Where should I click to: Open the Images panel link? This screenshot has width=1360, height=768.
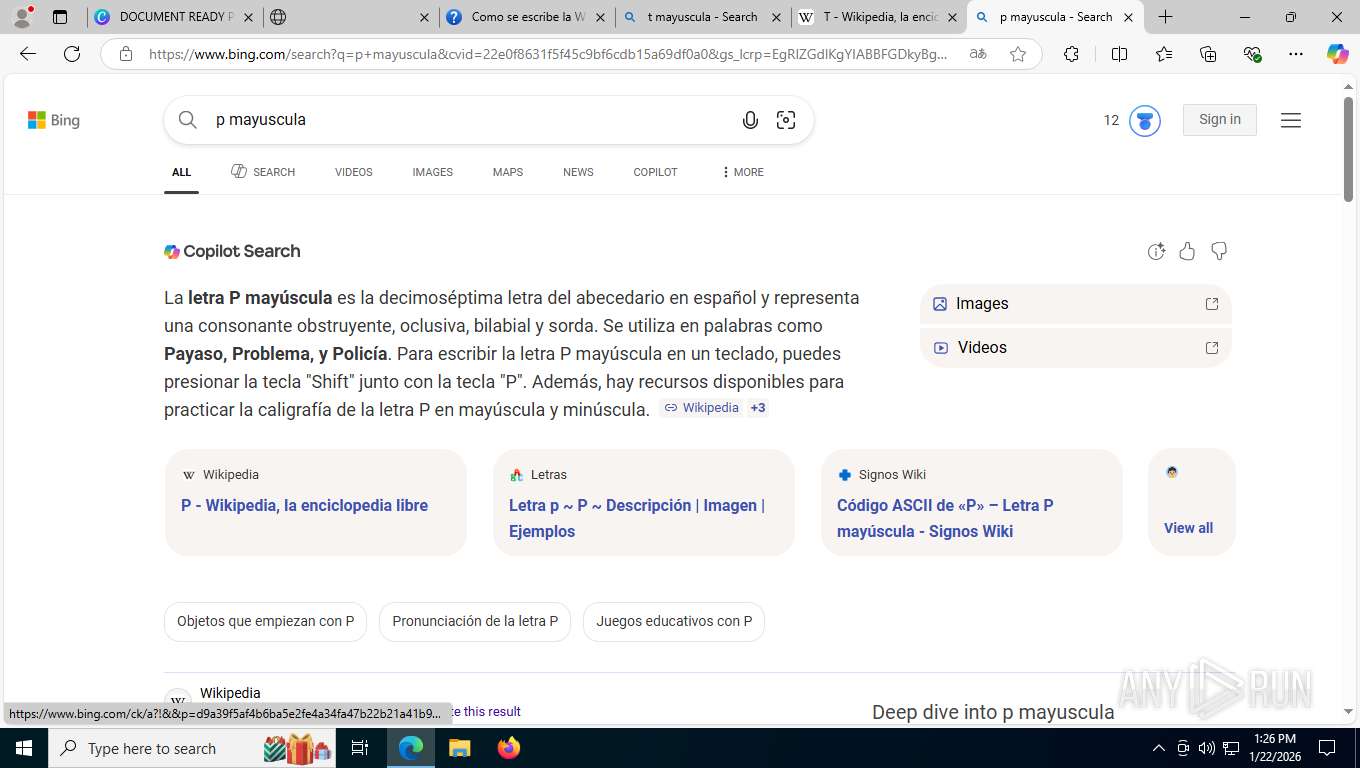click(1075, 304)
